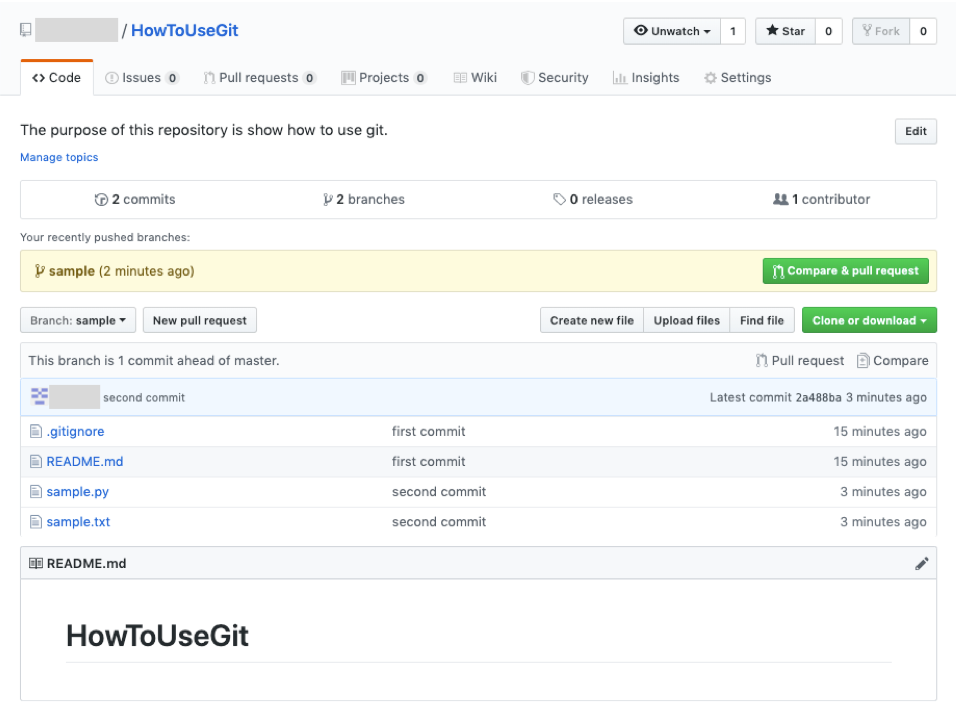Click Find file
The image size is (956, 718).
tap(762, 320)
